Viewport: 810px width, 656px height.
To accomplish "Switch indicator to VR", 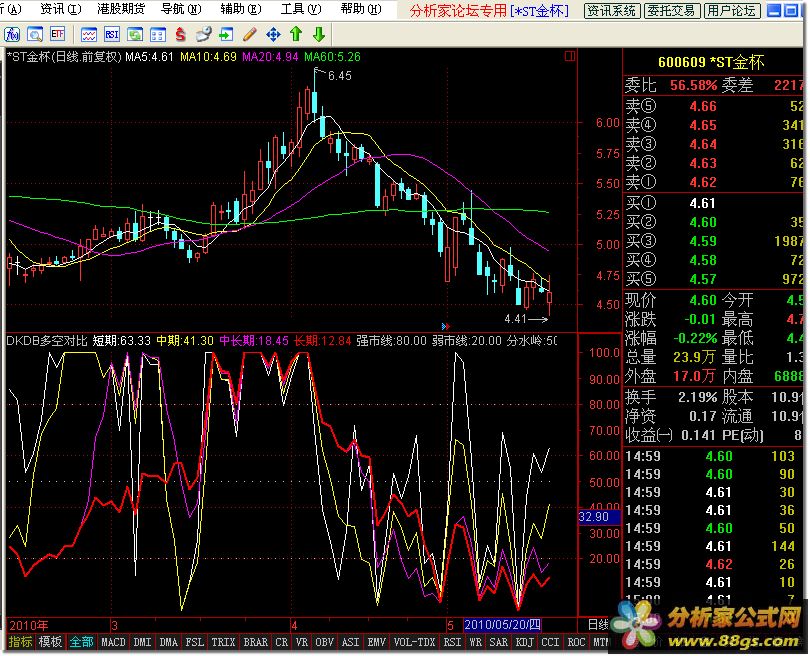I will click(x=302, y=642).
